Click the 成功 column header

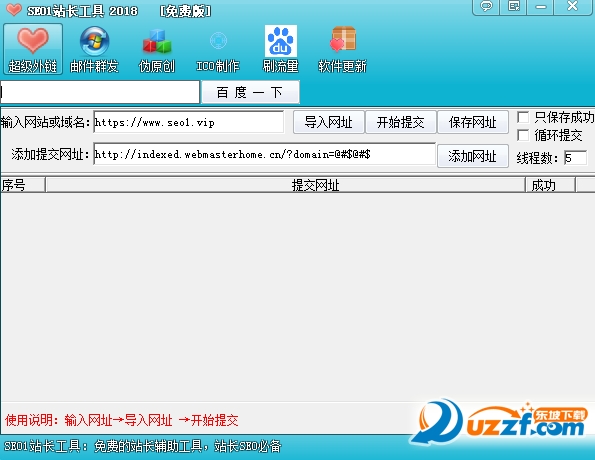pyautogui.click(x=550, y=185)
